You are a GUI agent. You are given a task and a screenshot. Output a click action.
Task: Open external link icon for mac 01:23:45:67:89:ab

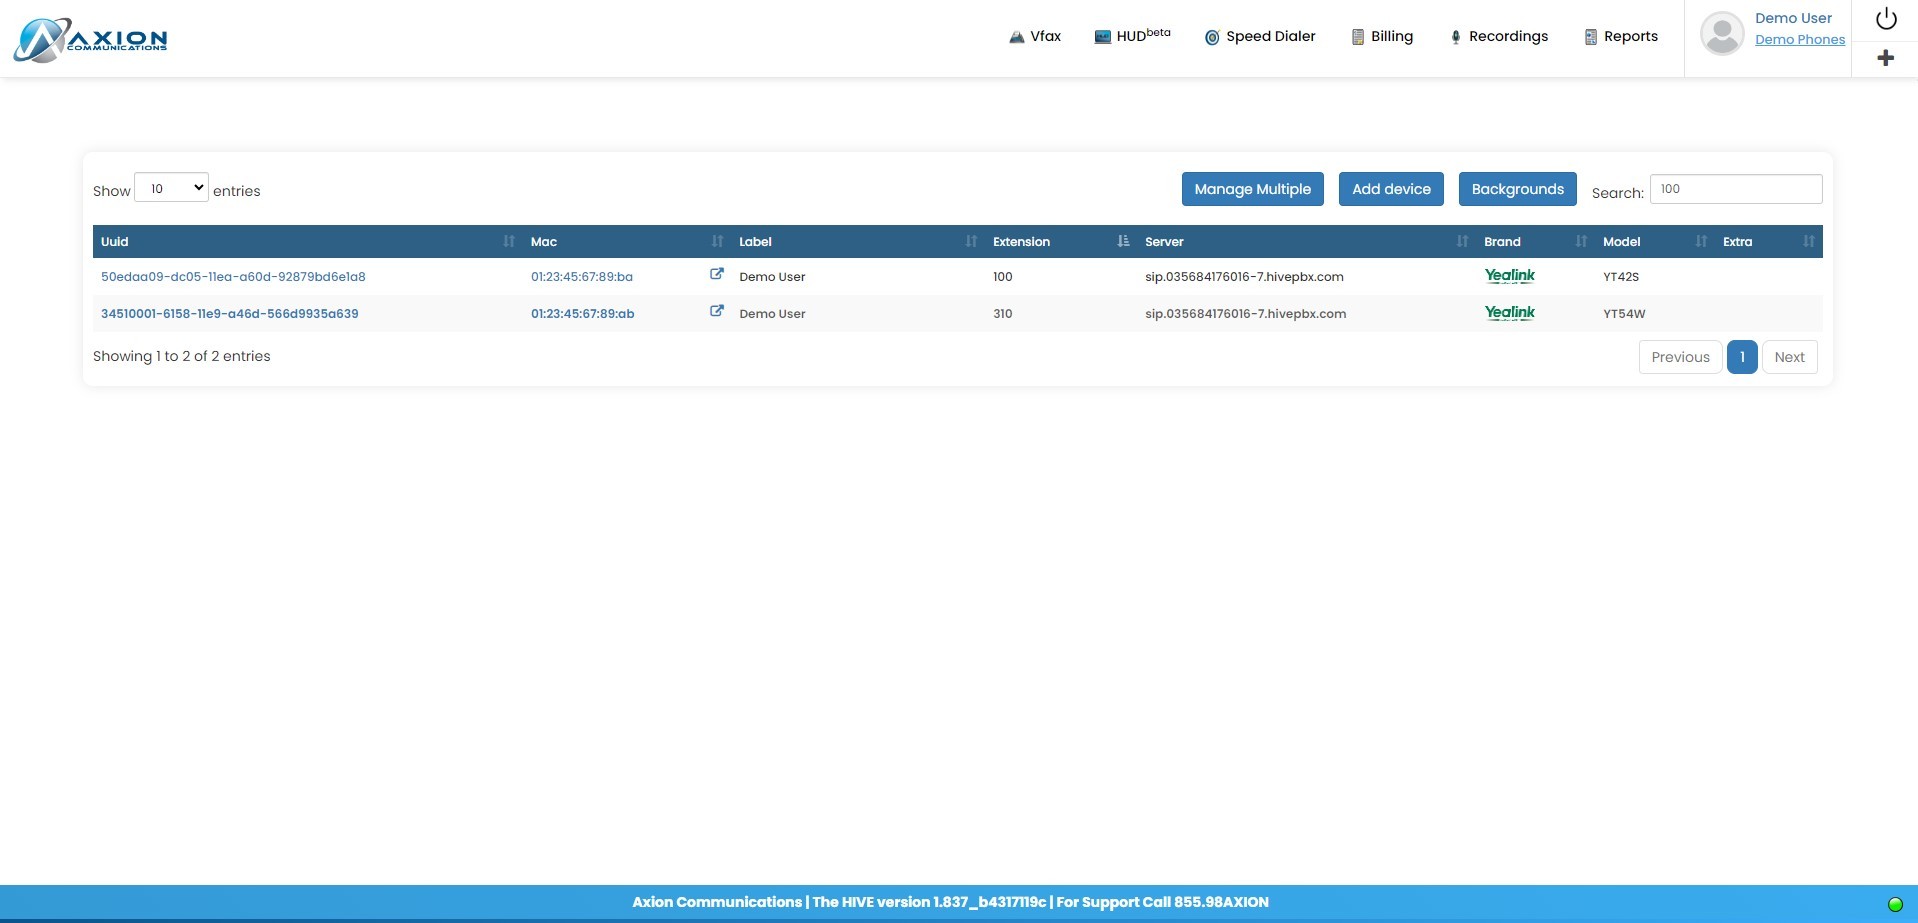click(717, 311)
